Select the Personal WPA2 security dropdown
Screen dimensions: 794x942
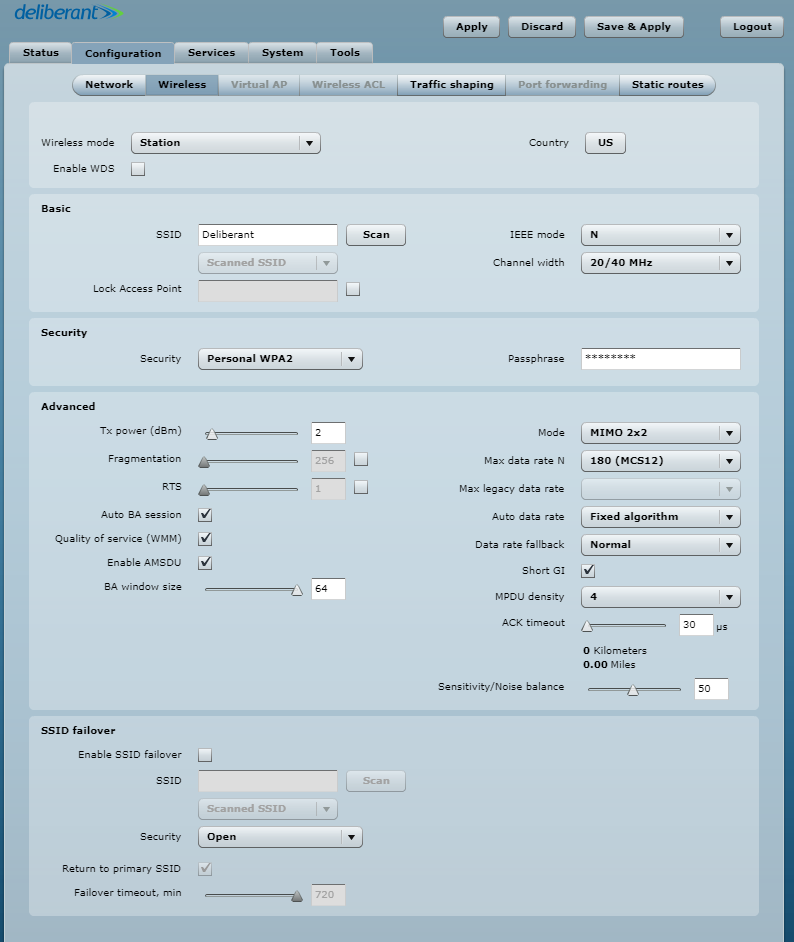(x=279, y=359)
